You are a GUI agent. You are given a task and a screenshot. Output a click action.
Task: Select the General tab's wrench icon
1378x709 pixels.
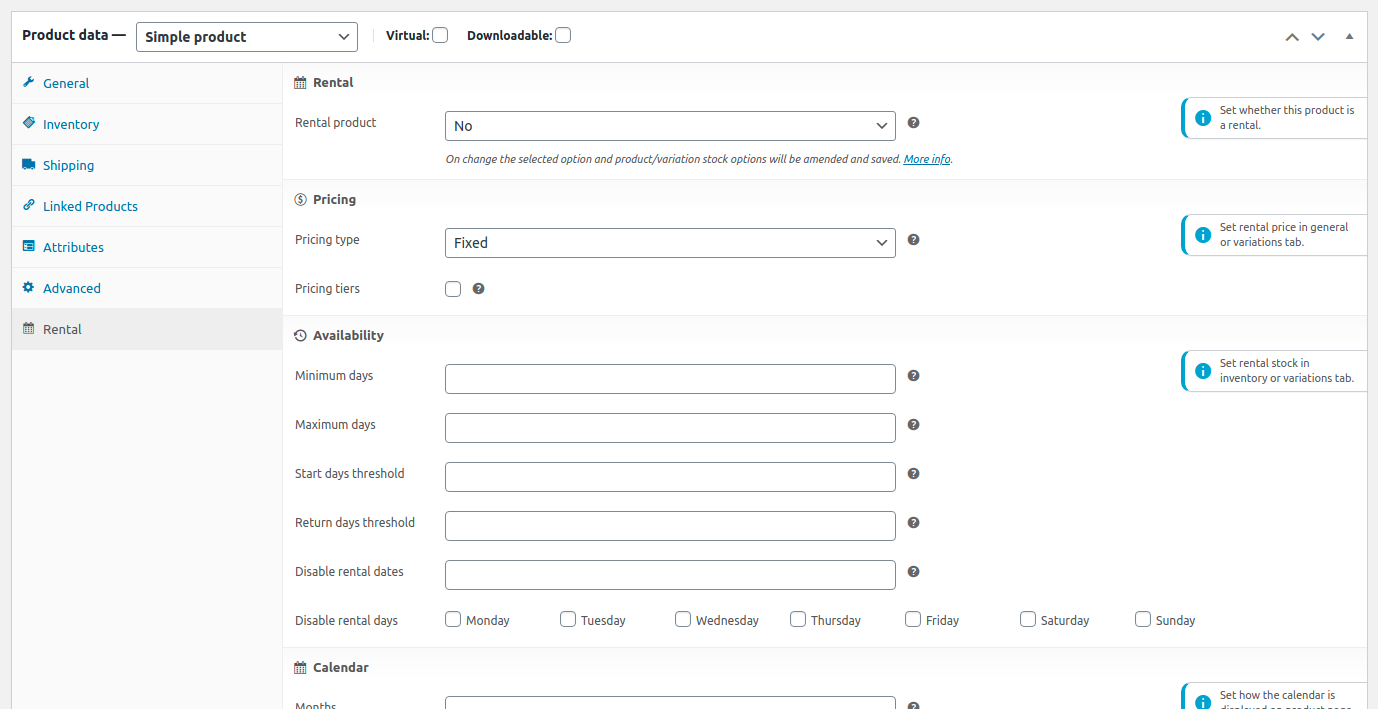(x=31, y=83)
